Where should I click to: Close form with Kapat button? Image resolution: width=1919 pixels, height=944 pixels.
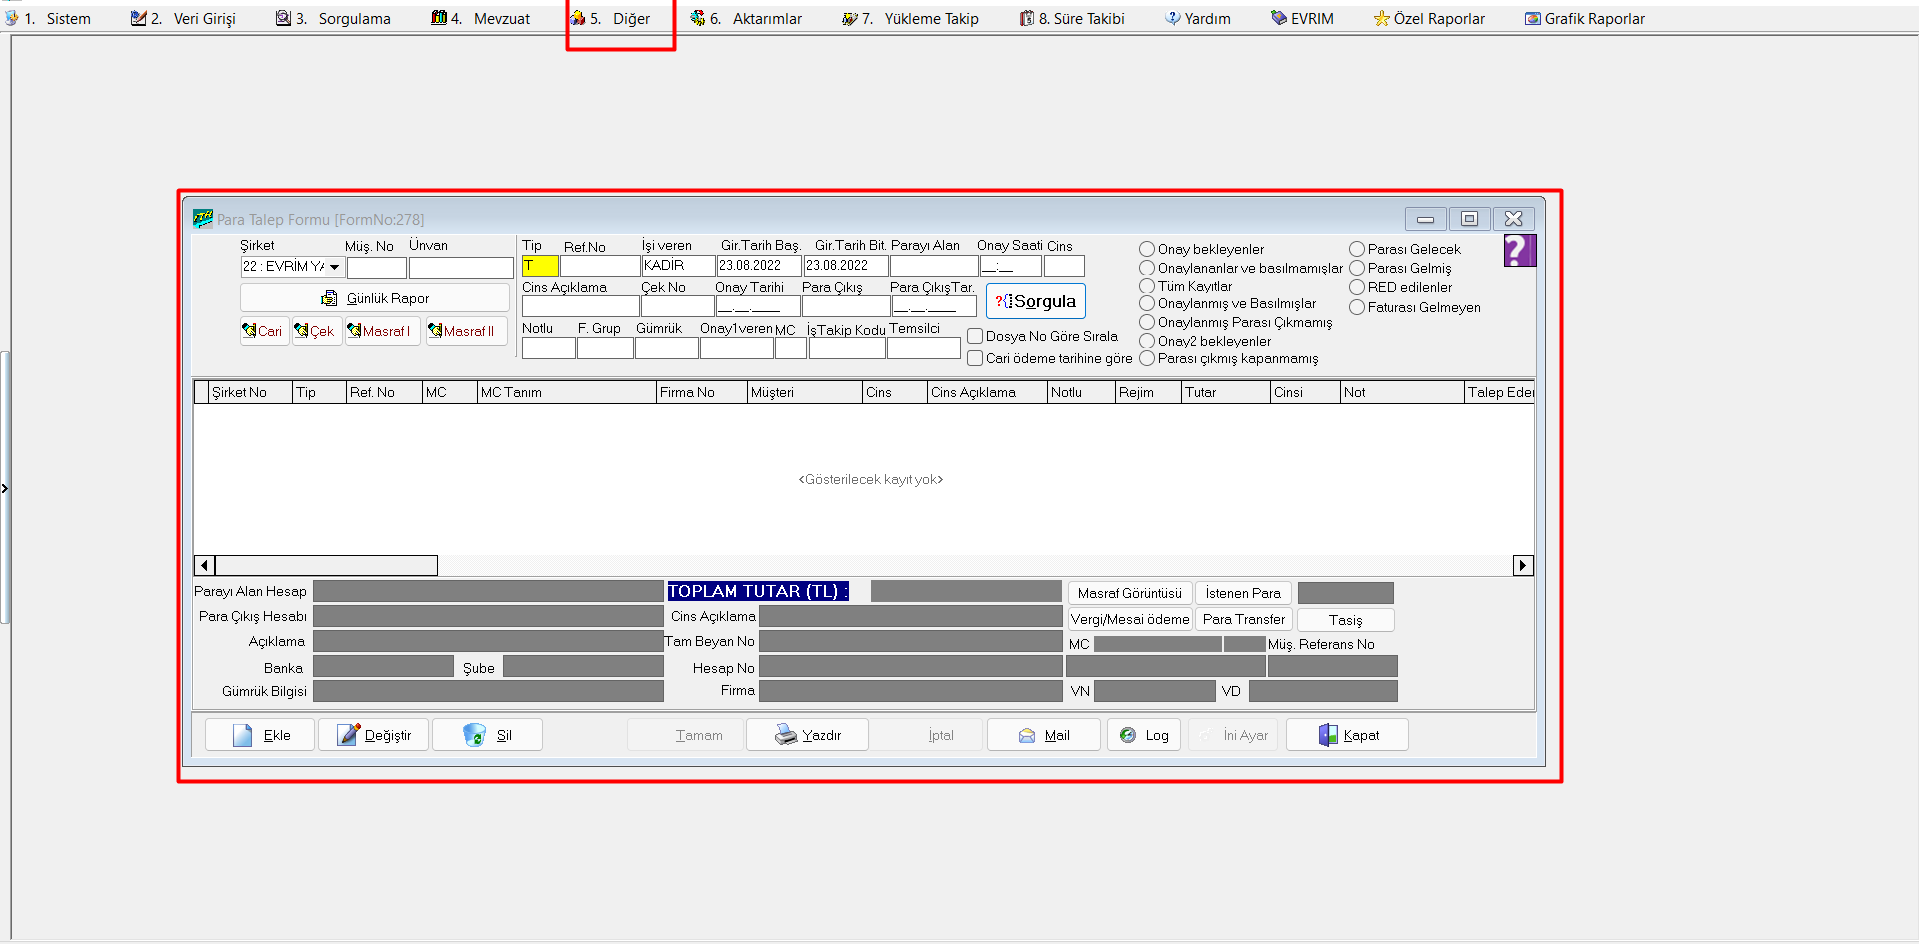click(1348, 735)
